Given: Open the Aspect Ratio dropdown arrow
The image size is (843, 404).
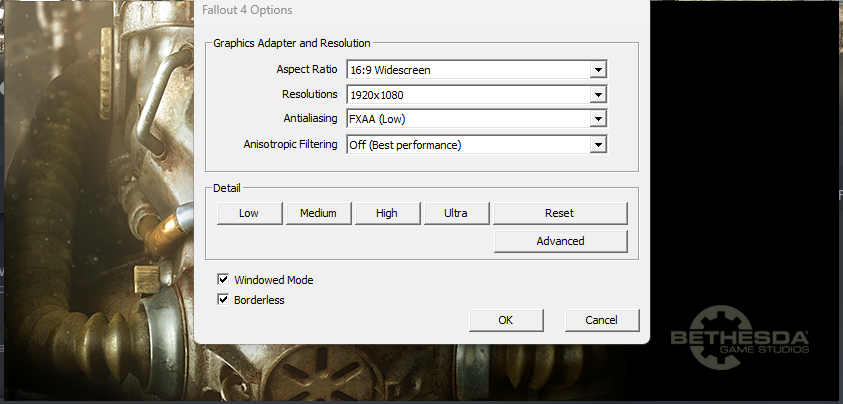Looking at the screenshot, I should [x=598, y=70].
